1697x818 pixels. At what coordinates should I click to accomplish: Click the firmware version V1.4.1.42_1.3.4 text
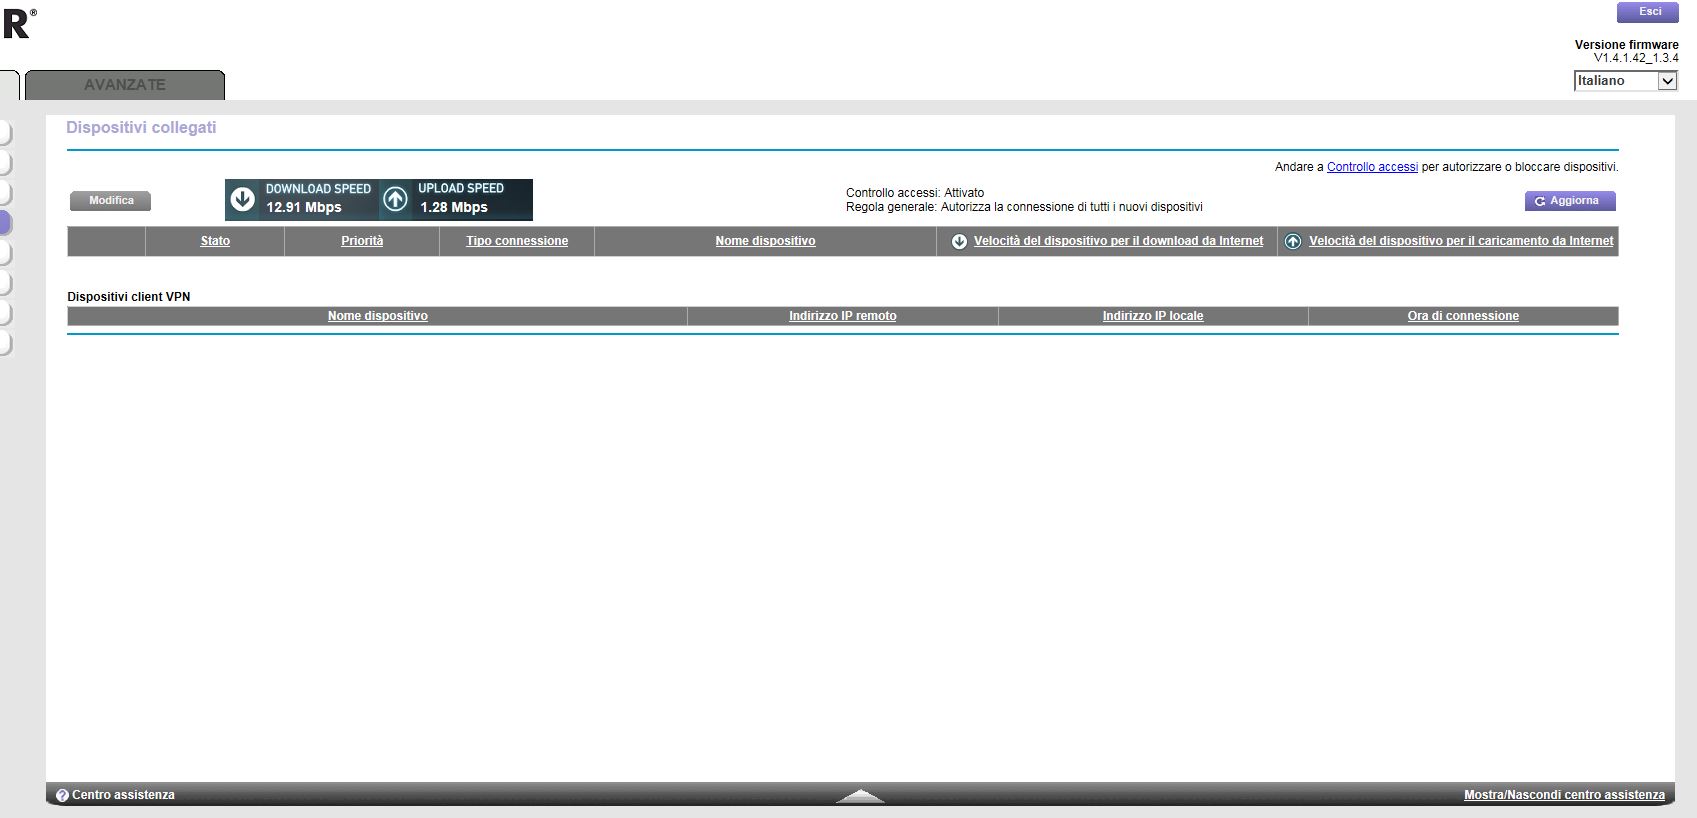click(x=1636, y=58)
